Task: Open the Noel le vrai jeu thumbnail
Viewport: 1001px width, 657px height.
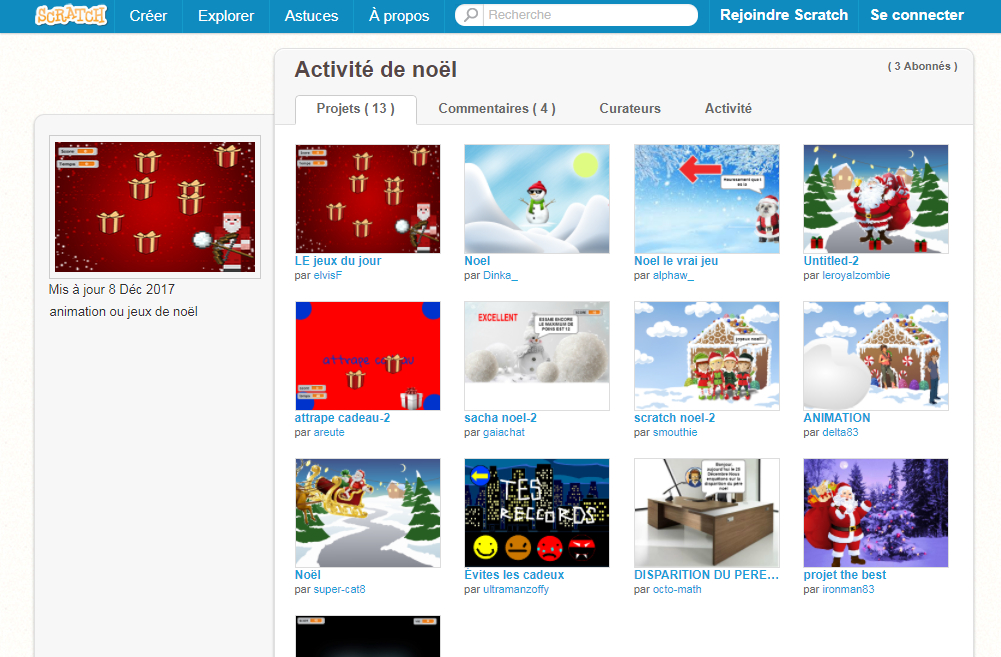Action: [707, 199]
